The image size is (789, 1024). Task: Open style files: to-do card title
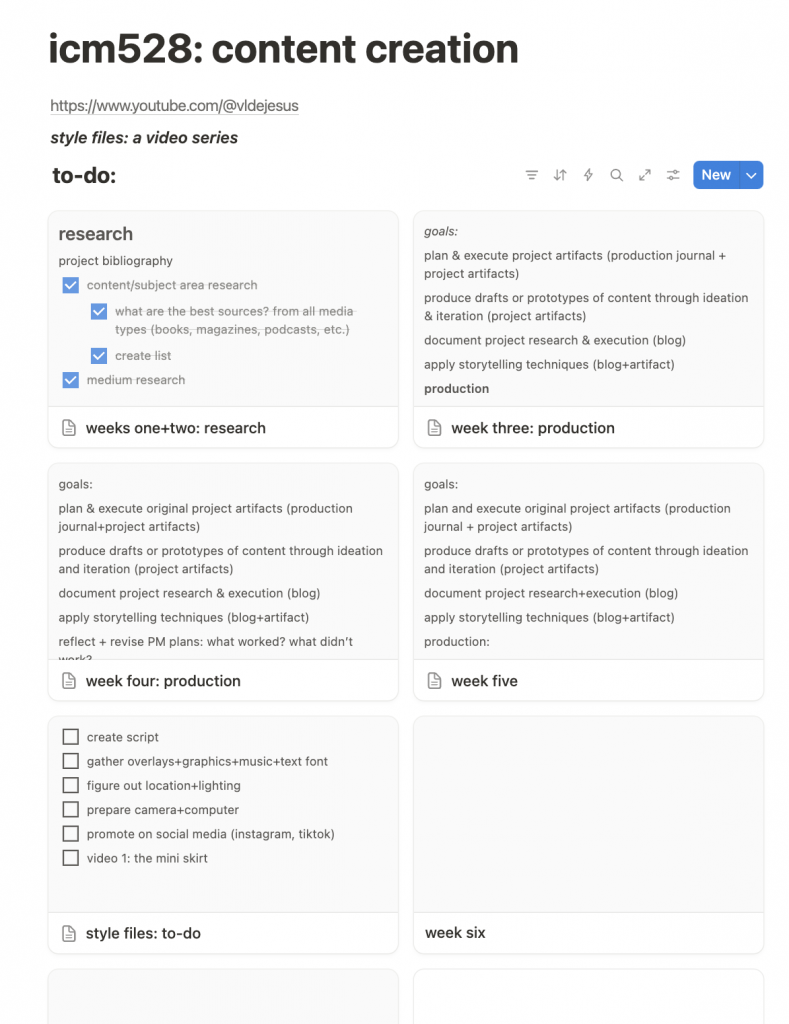point(143,934)
